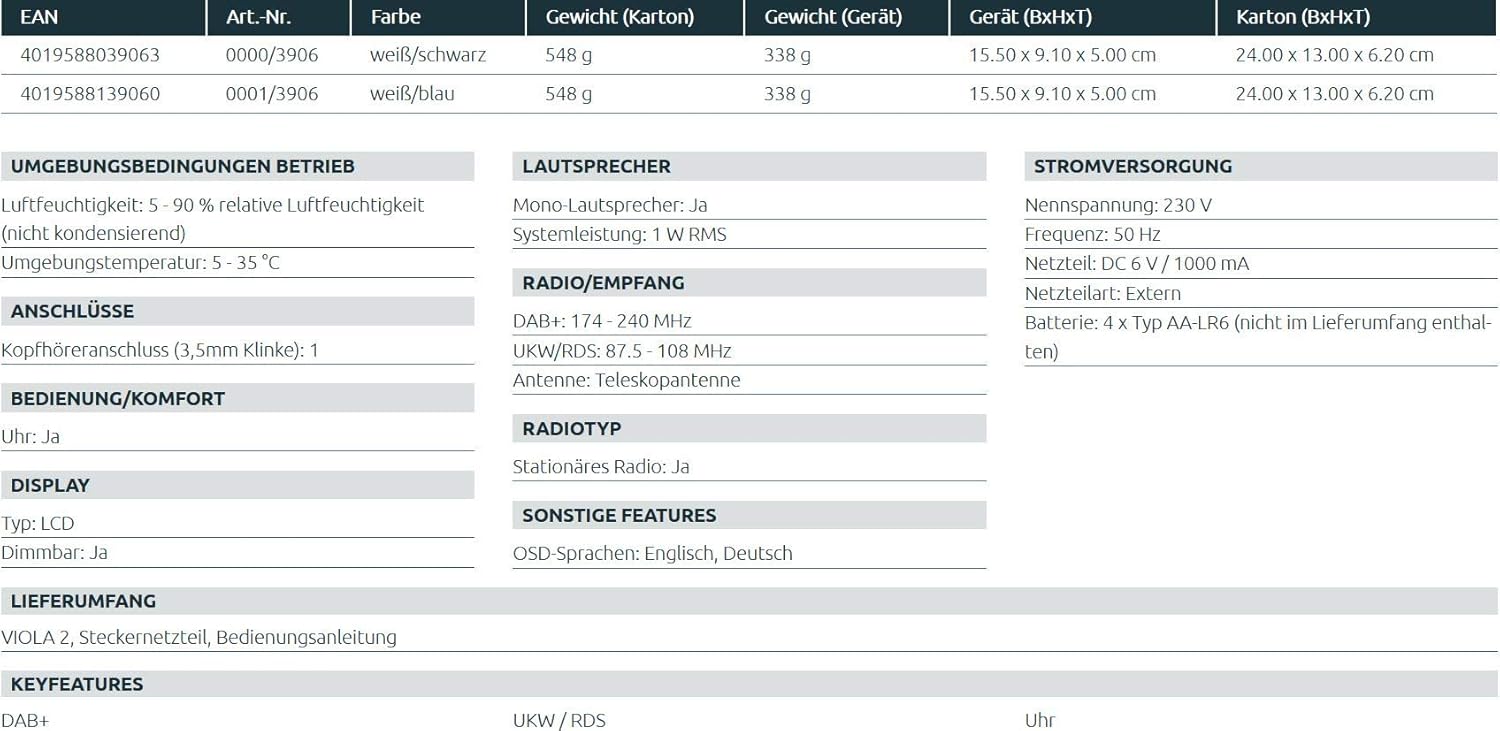Click the UMGEBUNGSBEDINGUNGEN BETRIEB section header
The width and height of the screenshot is (1500, 731).
click(183, 166)
